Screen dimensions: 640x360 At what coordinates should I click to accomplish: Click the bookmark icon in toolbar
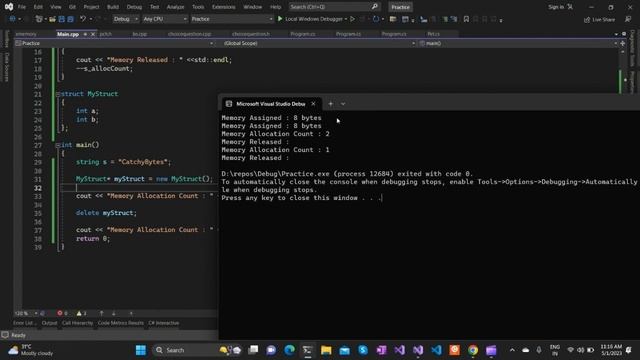pos(466,19)
